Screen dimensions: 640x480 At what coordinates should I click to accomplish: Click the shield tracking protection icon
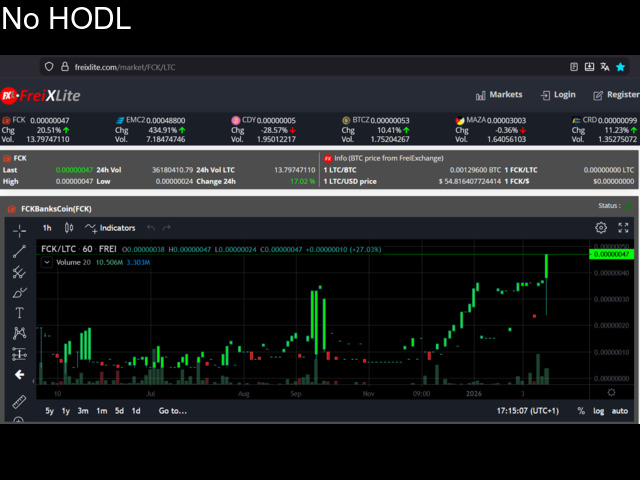click(49, 67)
